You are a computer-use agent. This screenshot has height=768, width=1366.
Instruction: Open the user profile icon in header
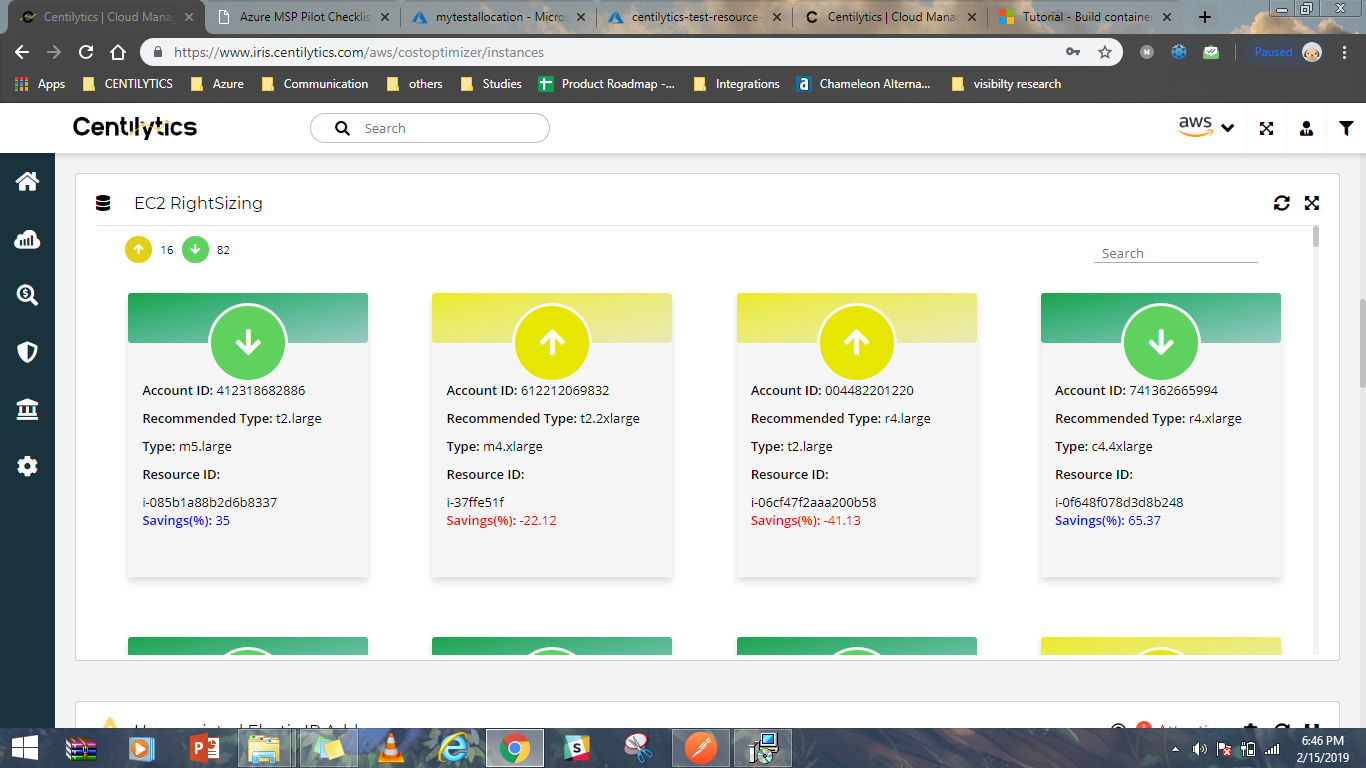[1306, 128]
